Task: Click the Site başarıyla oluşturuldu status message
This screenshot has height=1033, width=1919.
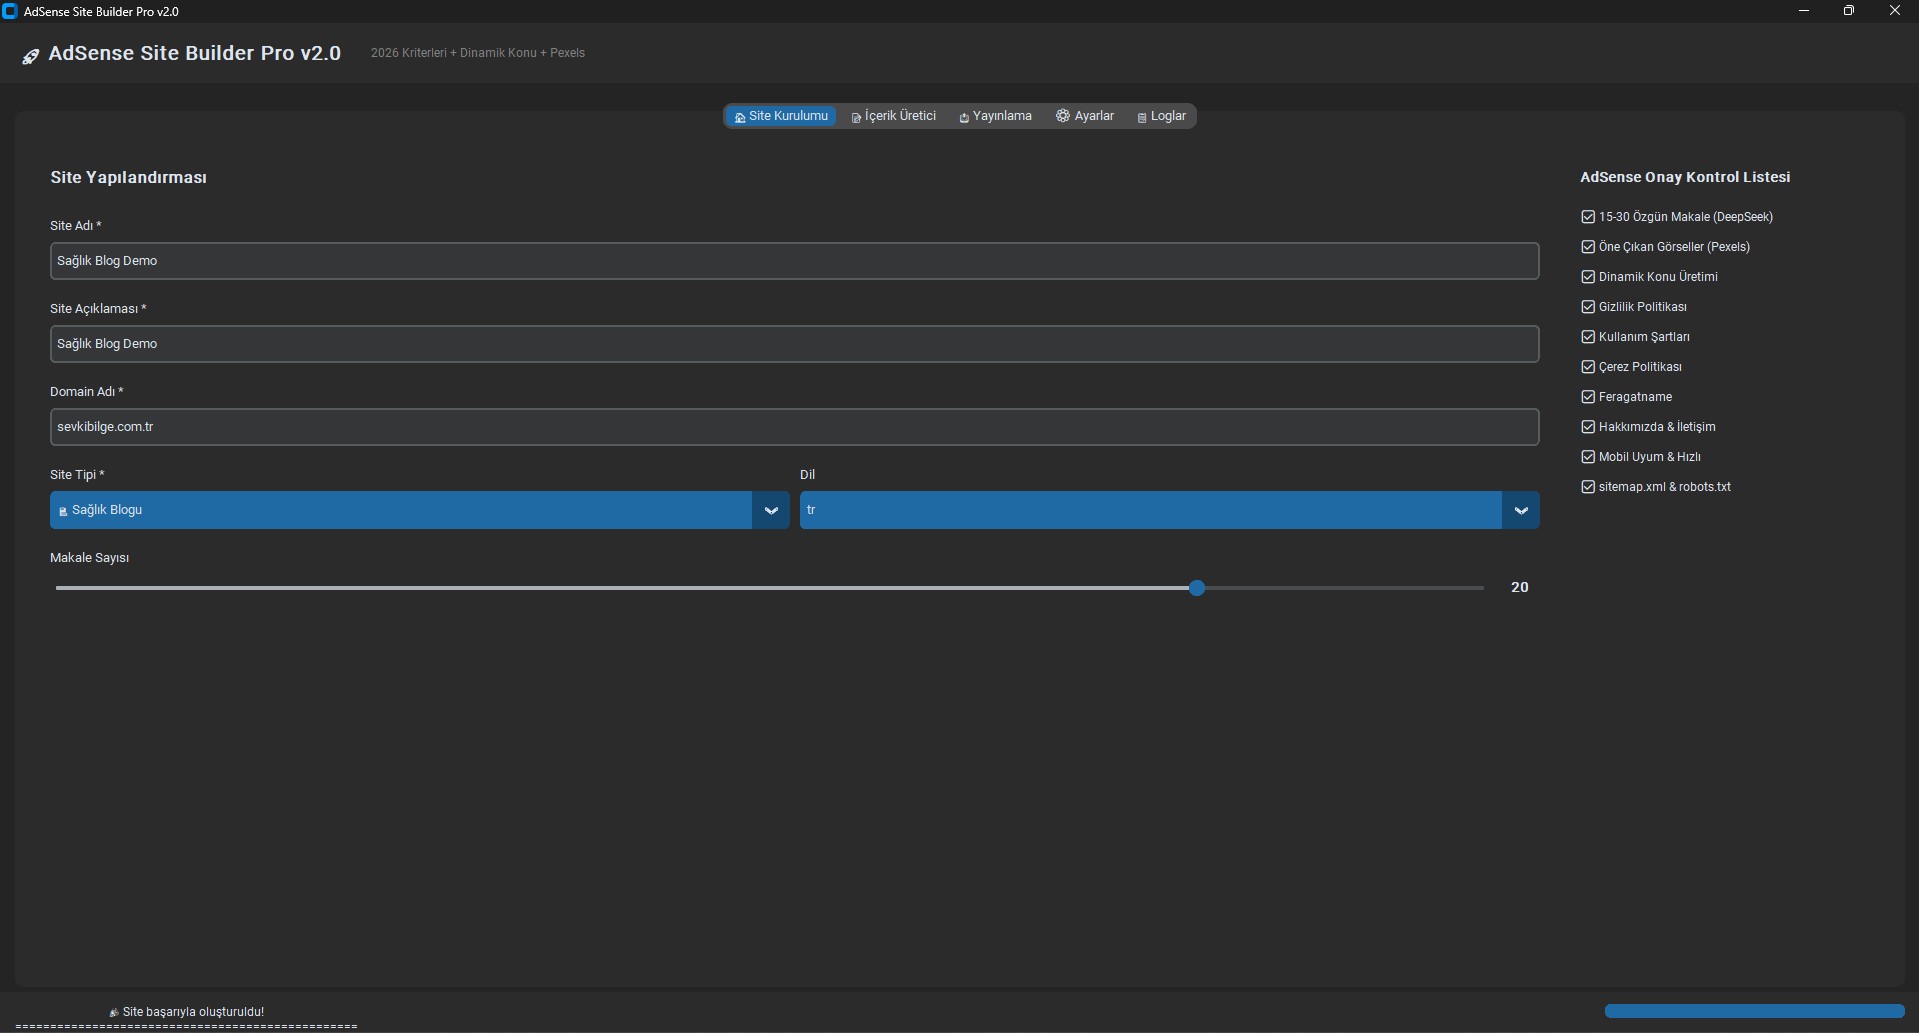Action: 186,1012
